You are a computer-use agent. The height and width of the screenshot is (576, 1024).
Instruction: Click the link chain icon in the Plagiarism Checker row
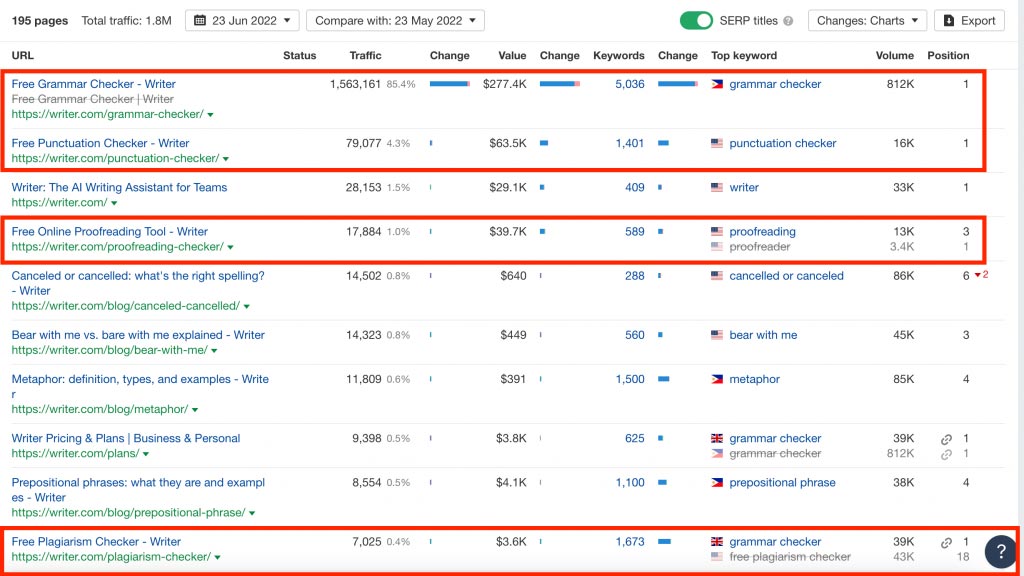click(946, 542)
